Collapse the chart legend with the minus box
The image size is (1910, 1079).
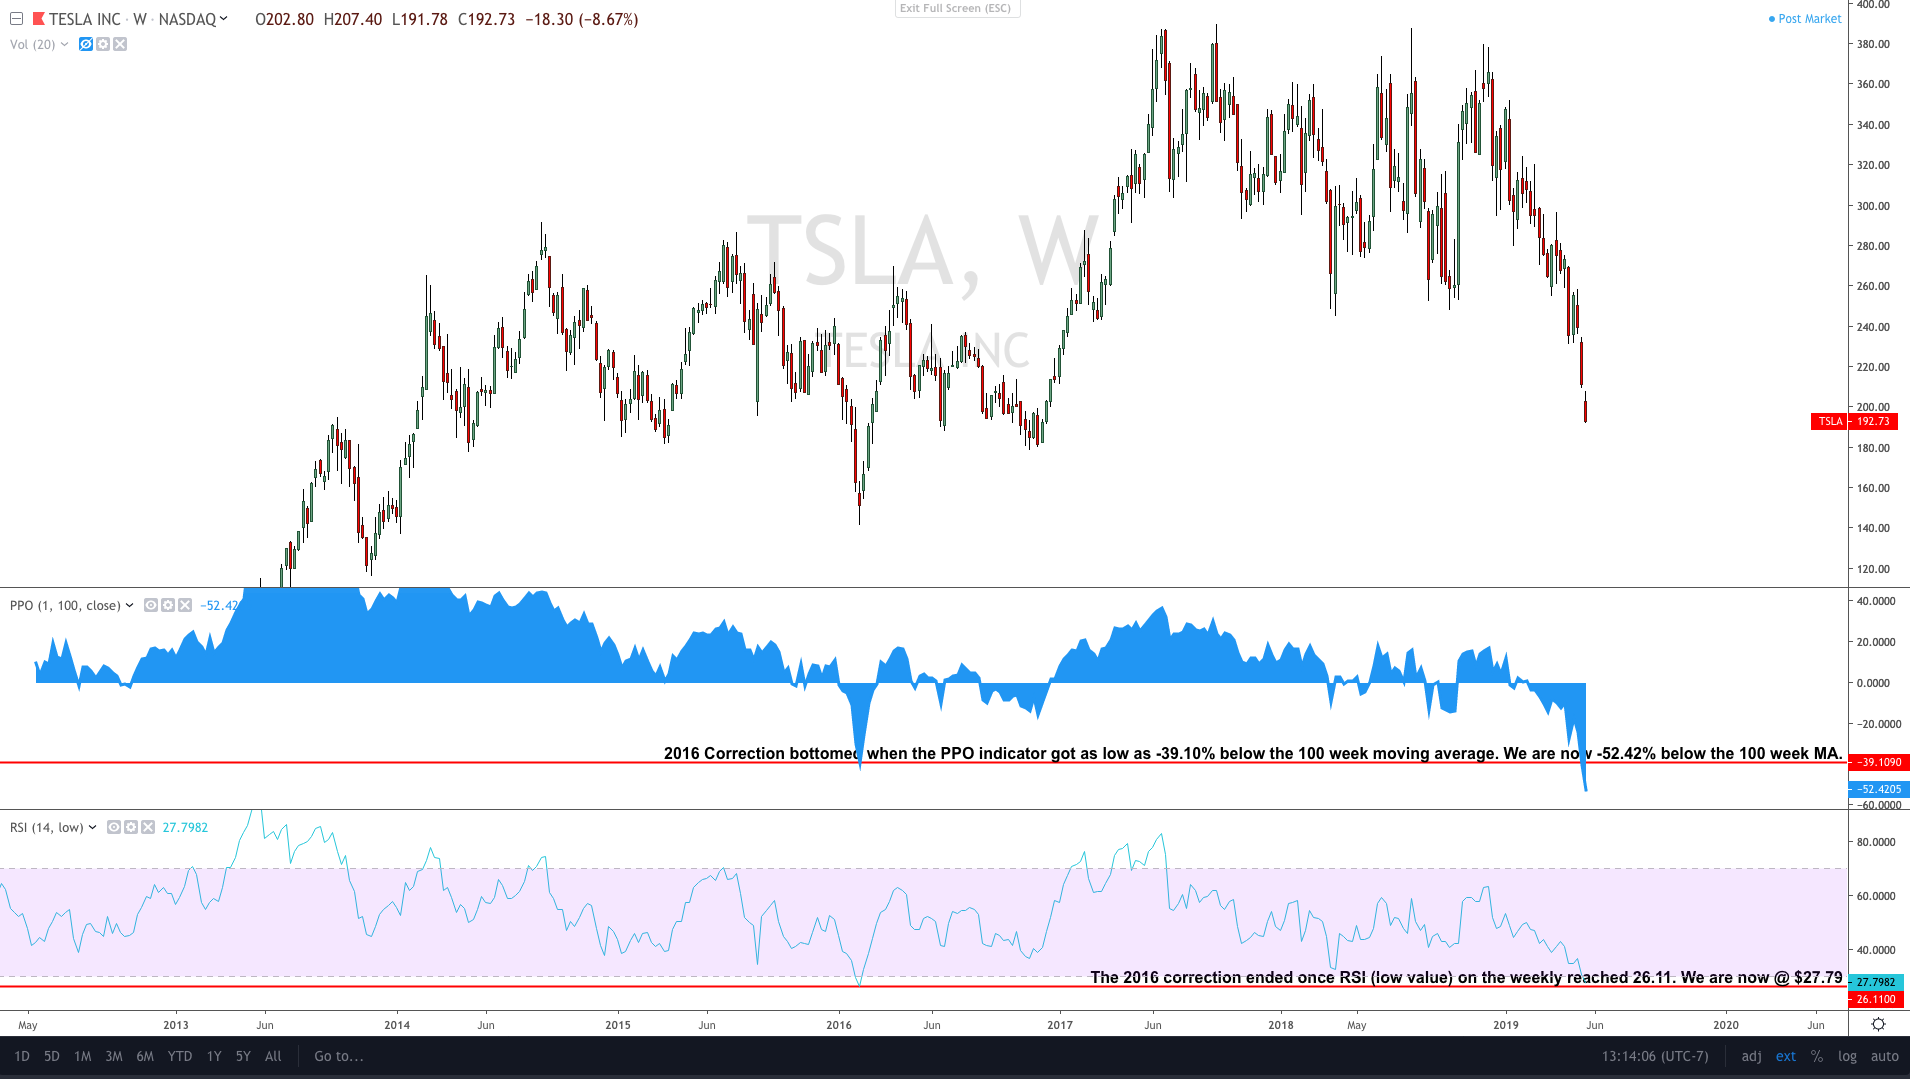pos(16,19)
